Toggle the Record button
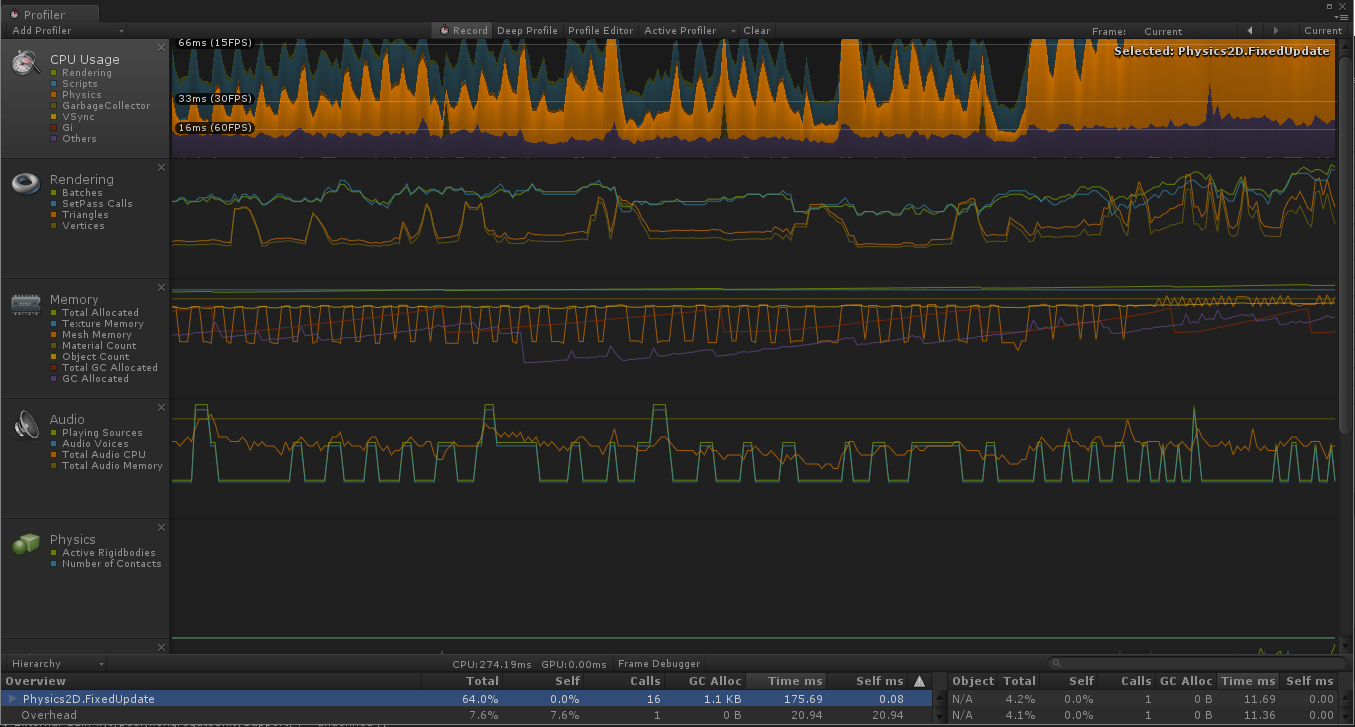Screen dimensions: 1355x727 pos(461,30)
